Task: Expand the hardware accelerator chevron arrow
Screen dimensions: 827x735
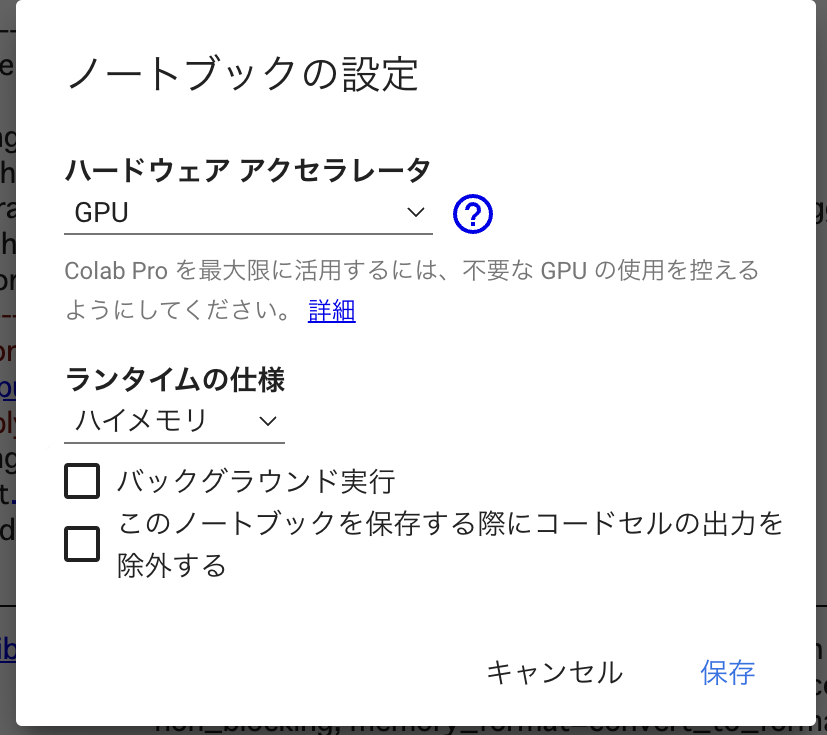Action: [x=416, y=212]
